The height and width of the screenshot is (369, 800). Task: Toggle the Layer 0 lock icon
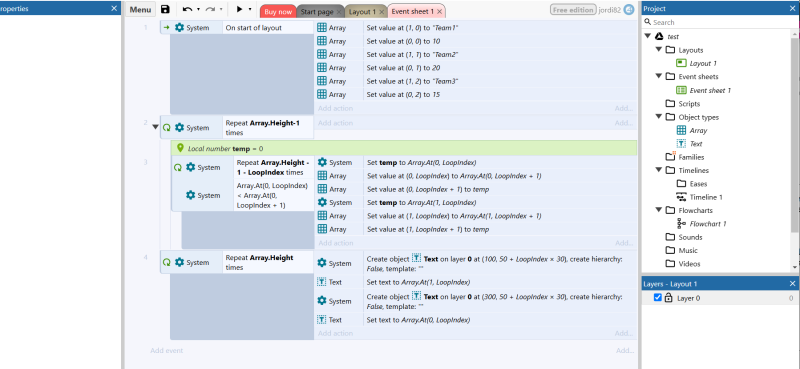tap(668, 298)
